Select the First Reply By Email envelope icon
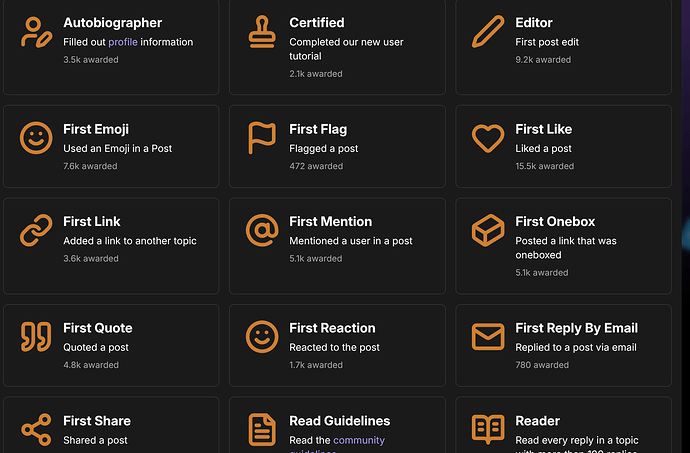The height and width of the screenshot is (453, 690). [488, 337]
